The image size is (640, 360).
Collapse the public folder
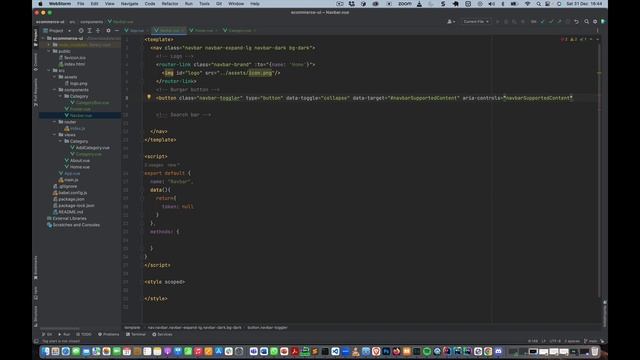coord(49,51)
